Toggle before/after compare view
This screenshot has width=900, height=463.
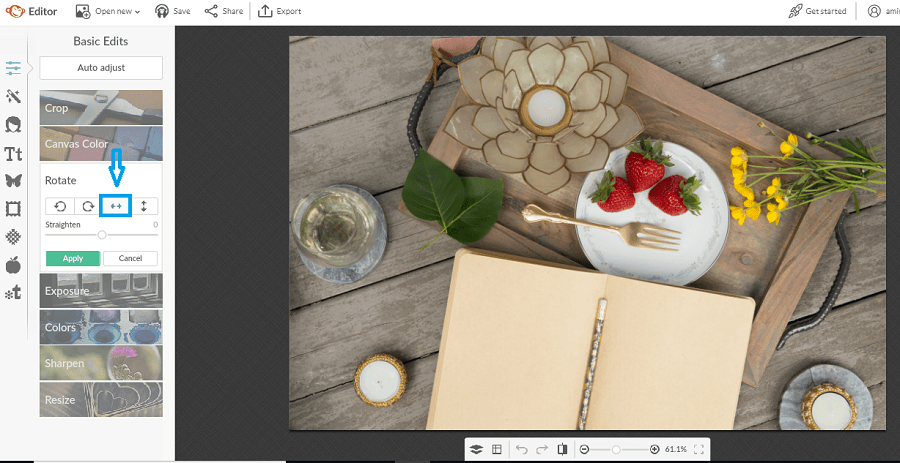(562, 450)
